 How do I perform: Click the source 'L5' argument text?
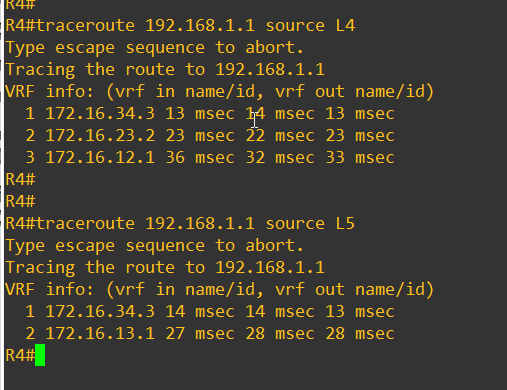point(345,223)
